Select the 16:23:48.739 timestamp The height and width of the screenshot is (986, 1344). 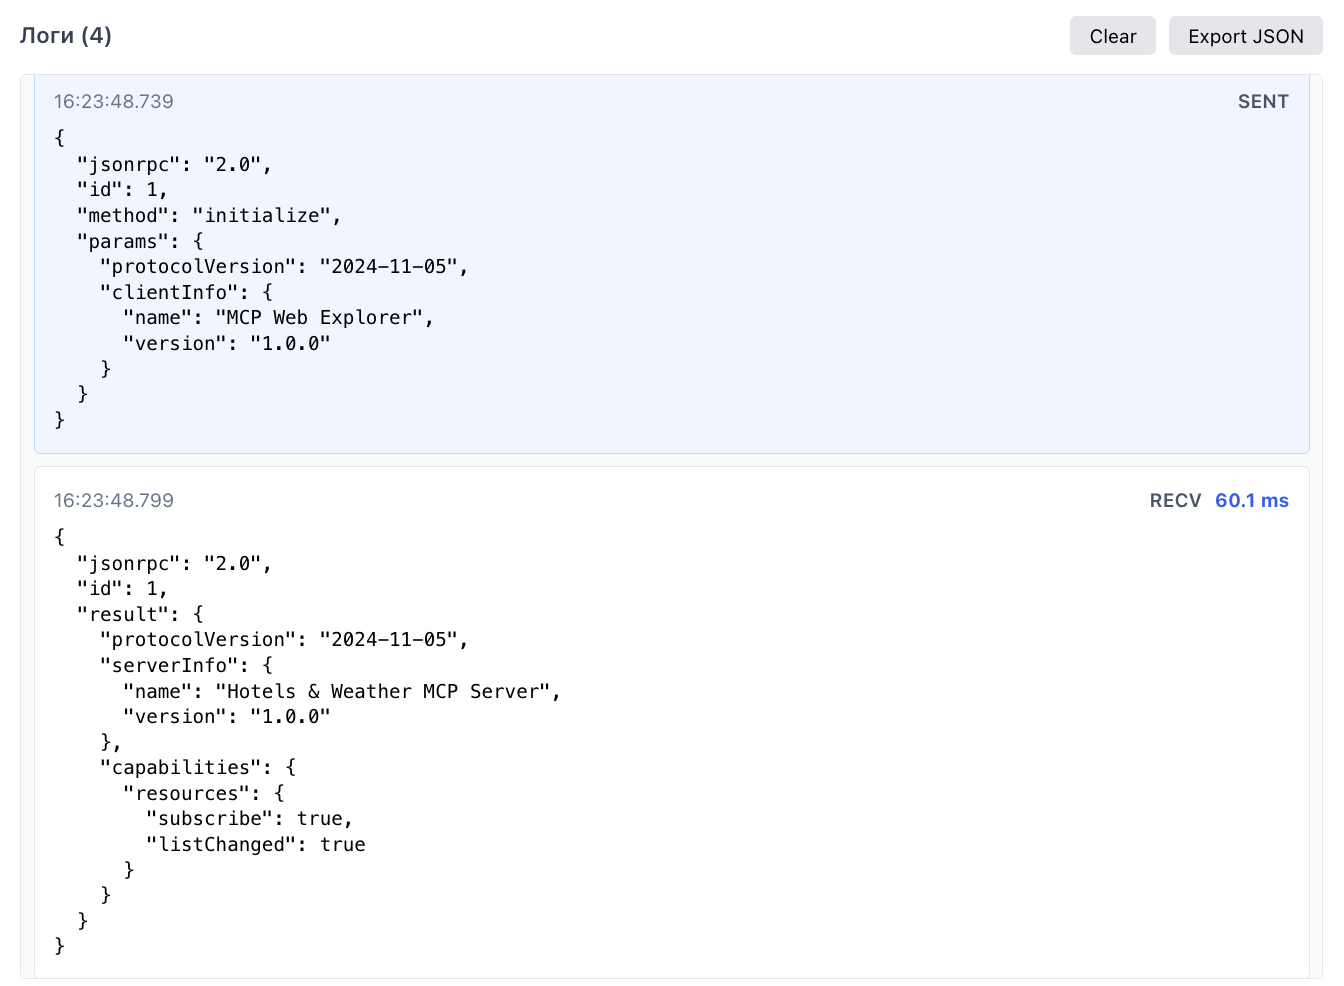(114, 101)
